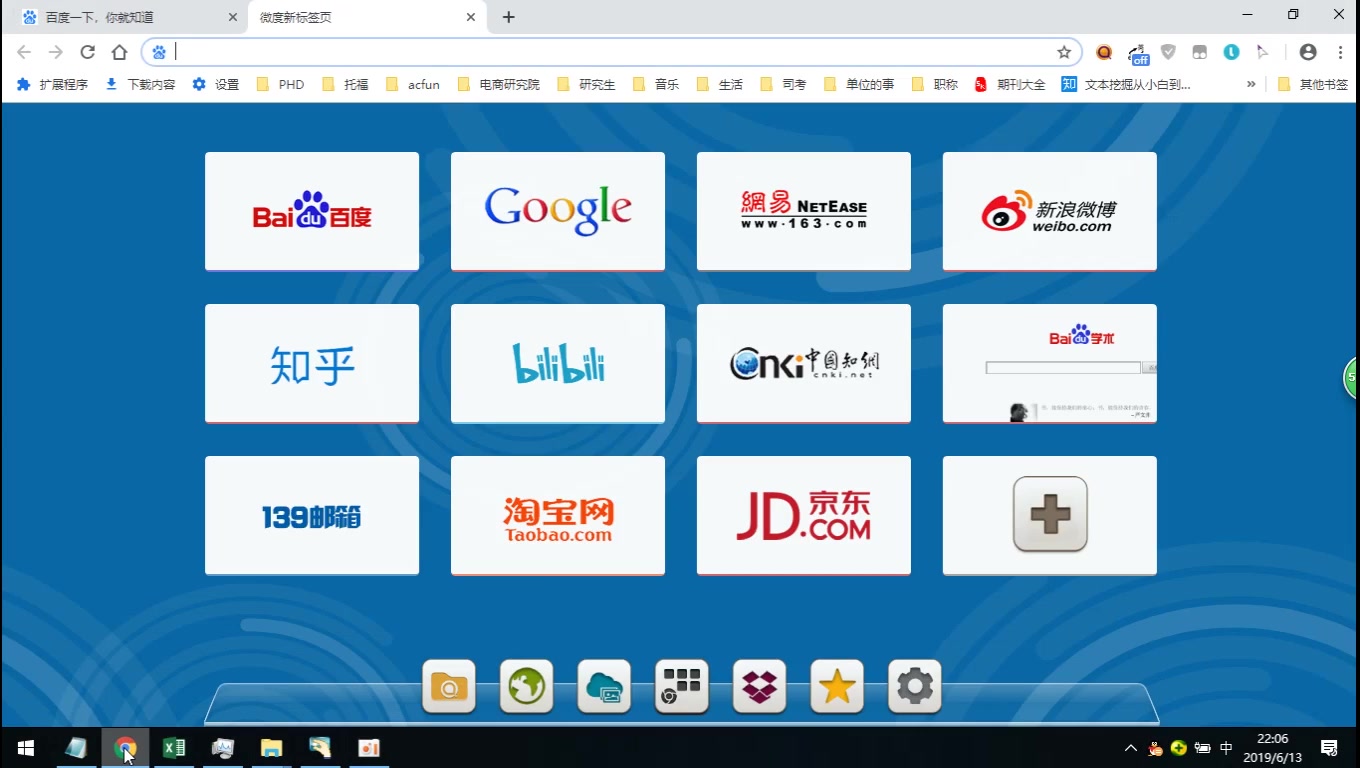The width and height of the screenshot is (1360, 768).
Task: Click the browser forward arrow
Action: pyautogui.click(x=56, y=52)
